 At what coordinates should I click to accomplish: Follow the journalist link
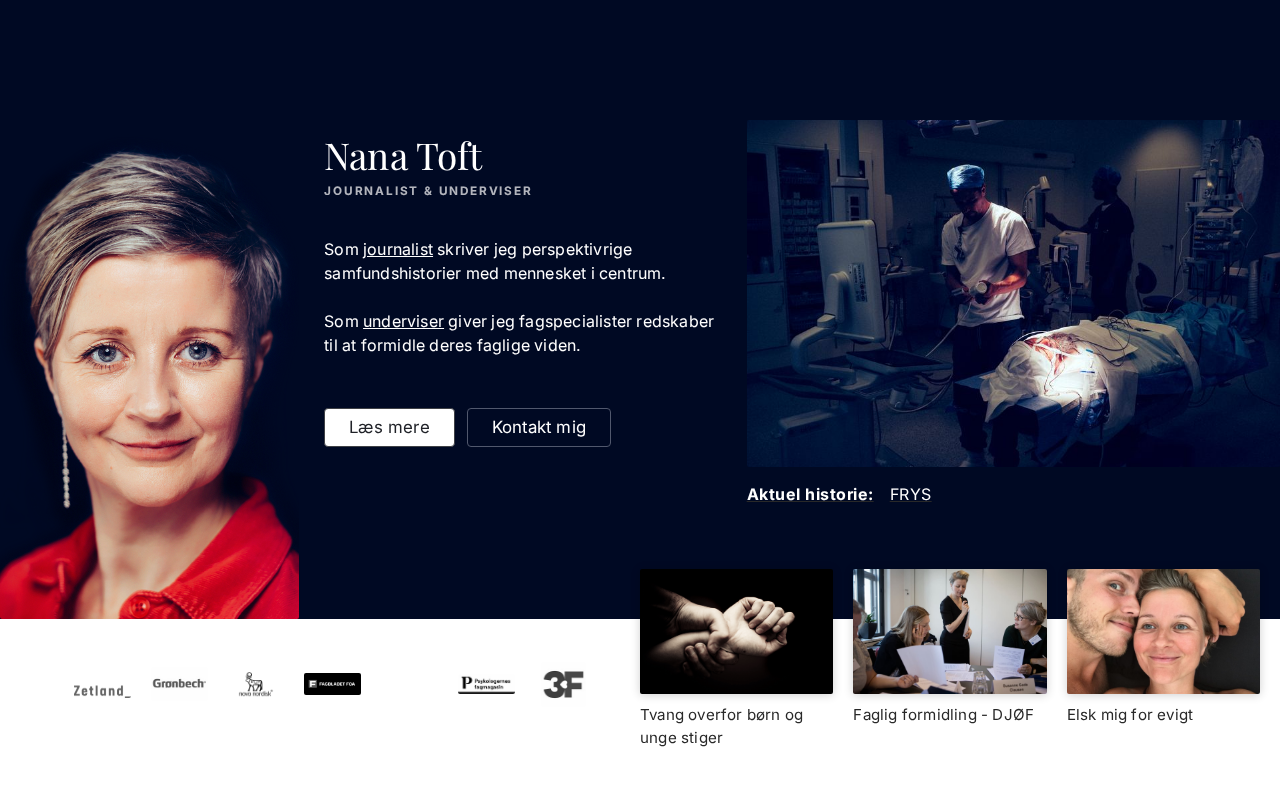(x=398, y=249)
